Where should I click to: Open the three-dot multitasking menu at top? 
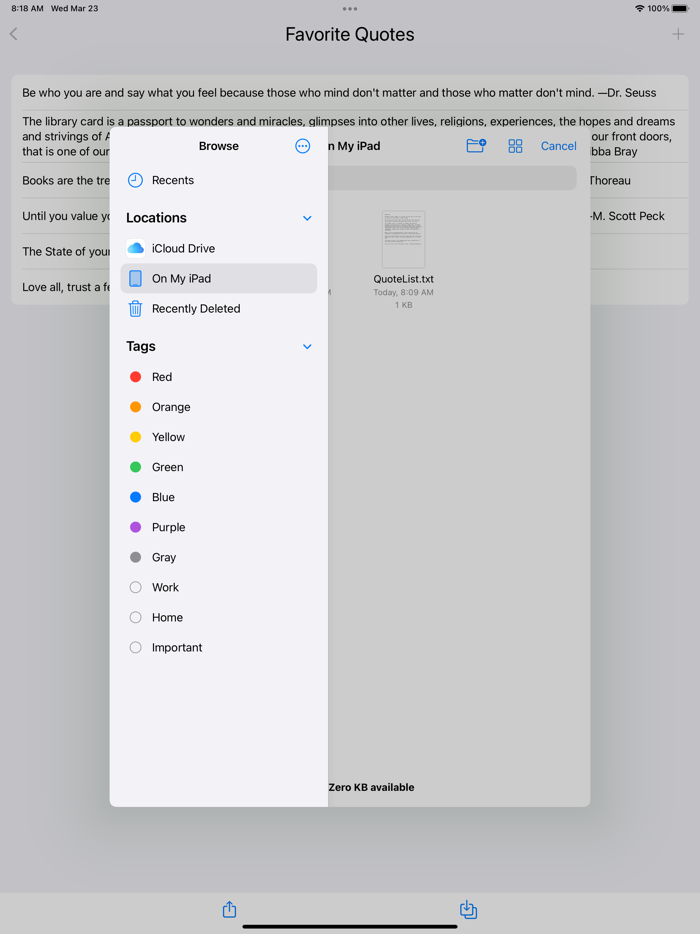coord(350,9)
